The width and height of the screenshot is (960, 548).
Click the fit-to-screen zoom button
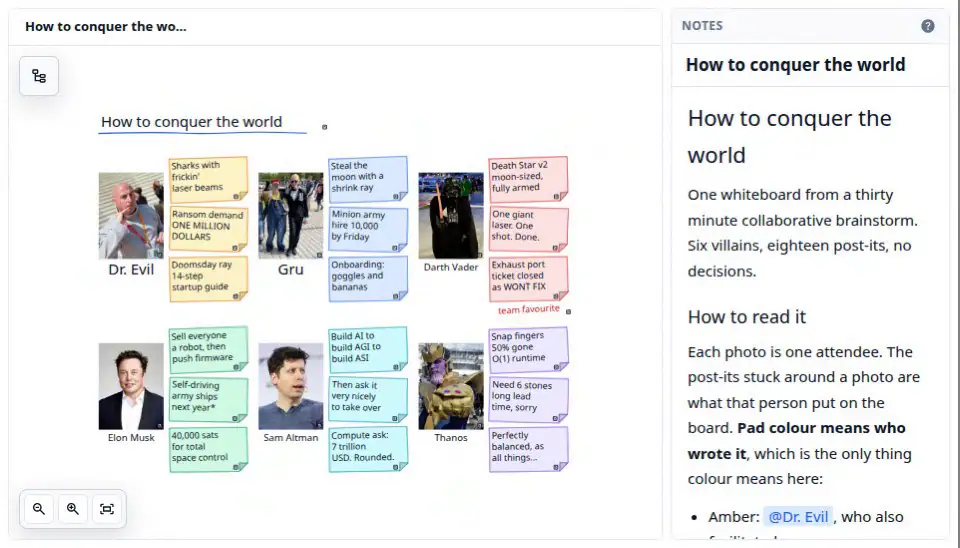coord(107,509)
